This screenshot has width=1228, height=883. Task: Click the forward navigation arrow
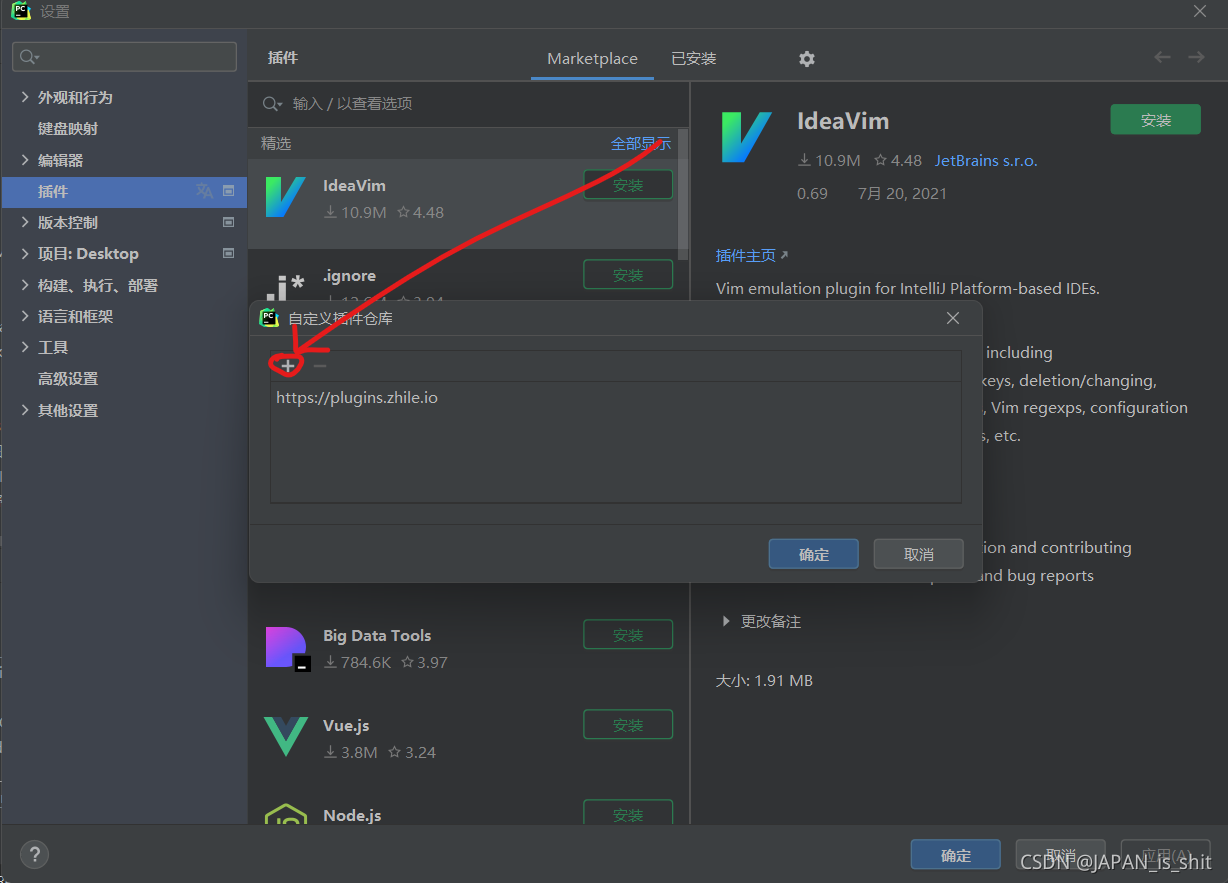[1196, 58]
